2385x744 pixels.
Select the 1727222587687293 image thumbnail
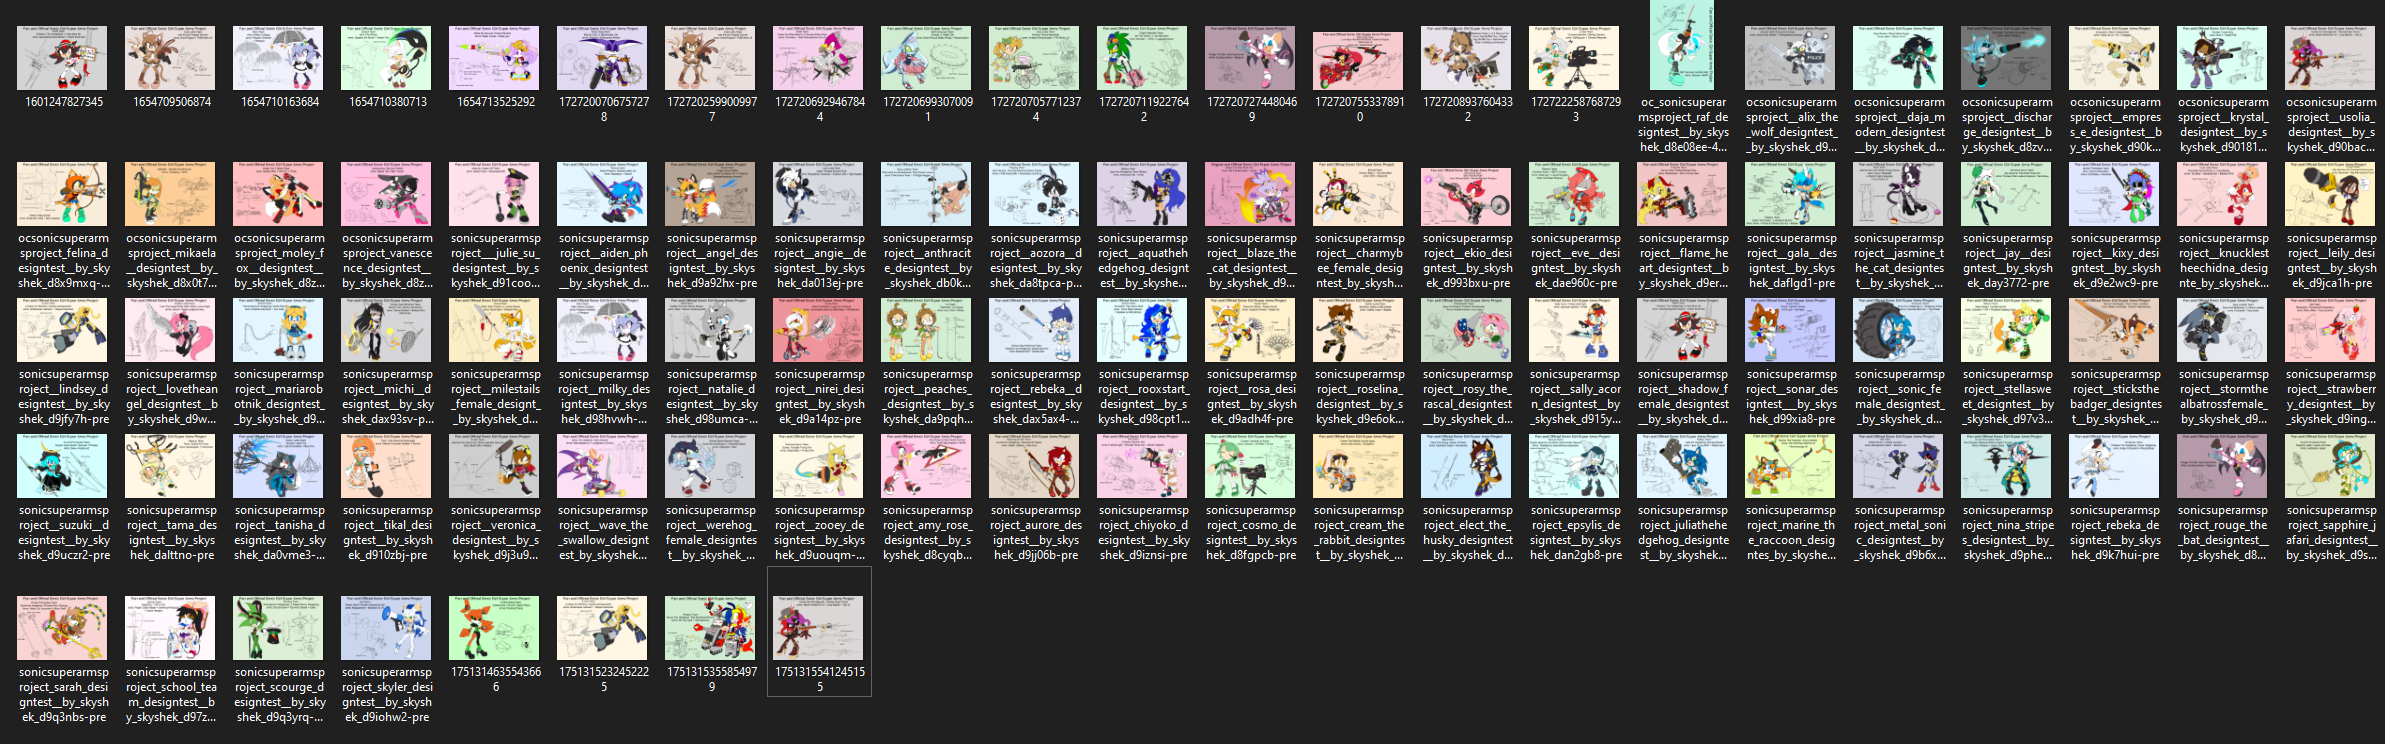point(1576,58)
